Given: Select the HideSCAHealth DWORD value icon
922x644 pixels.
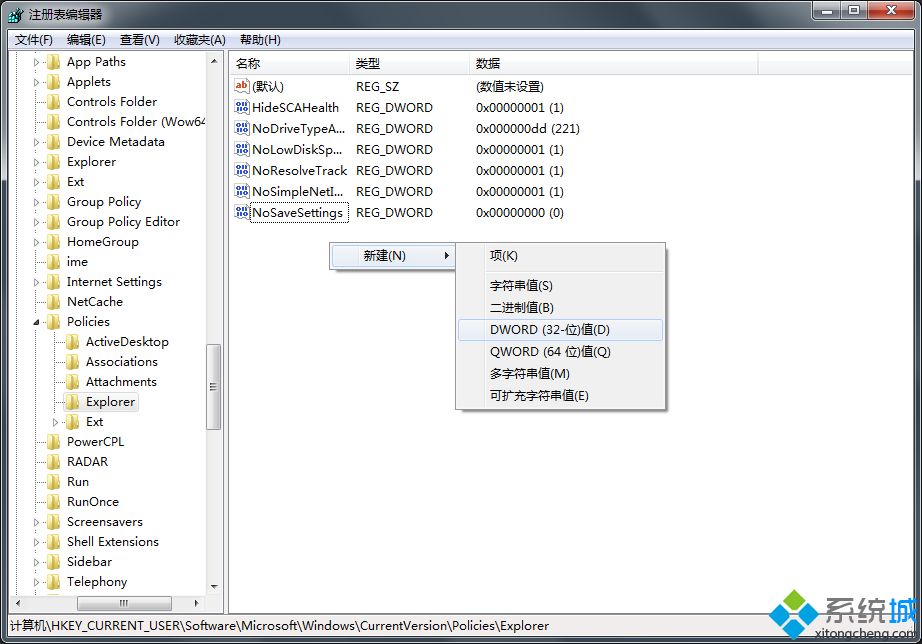Looking at the screenshot, I should click(242, 107).
